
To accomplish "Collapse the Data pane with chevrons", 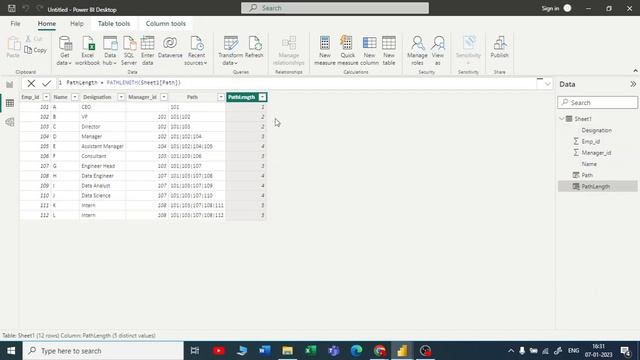I will point(633,84).
